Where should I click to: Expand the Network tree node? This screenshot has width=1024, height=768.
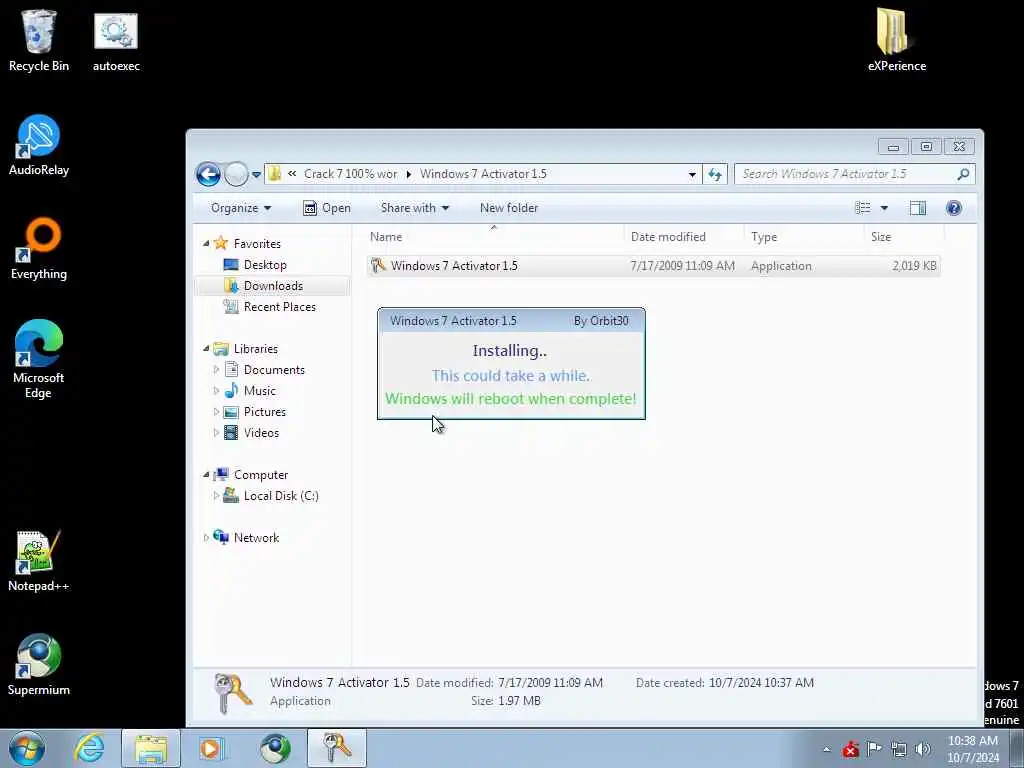click(x=206, y=537)
